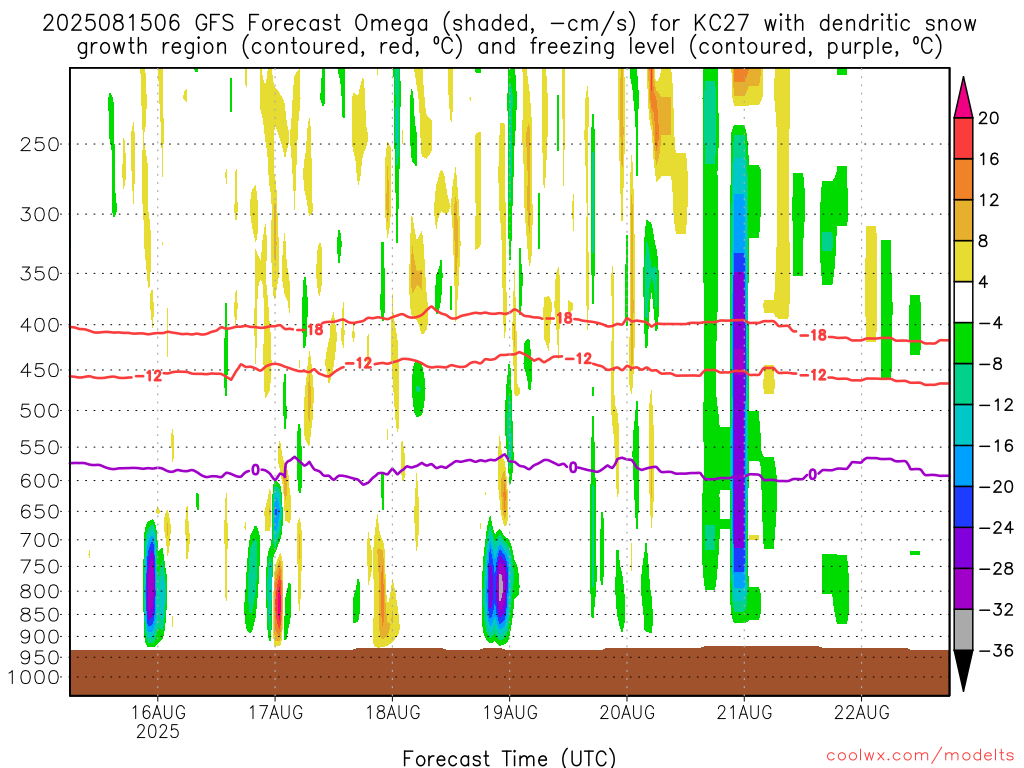Click the 1000 pressure level label
The image size is (1024, 768).
point(35,677)
